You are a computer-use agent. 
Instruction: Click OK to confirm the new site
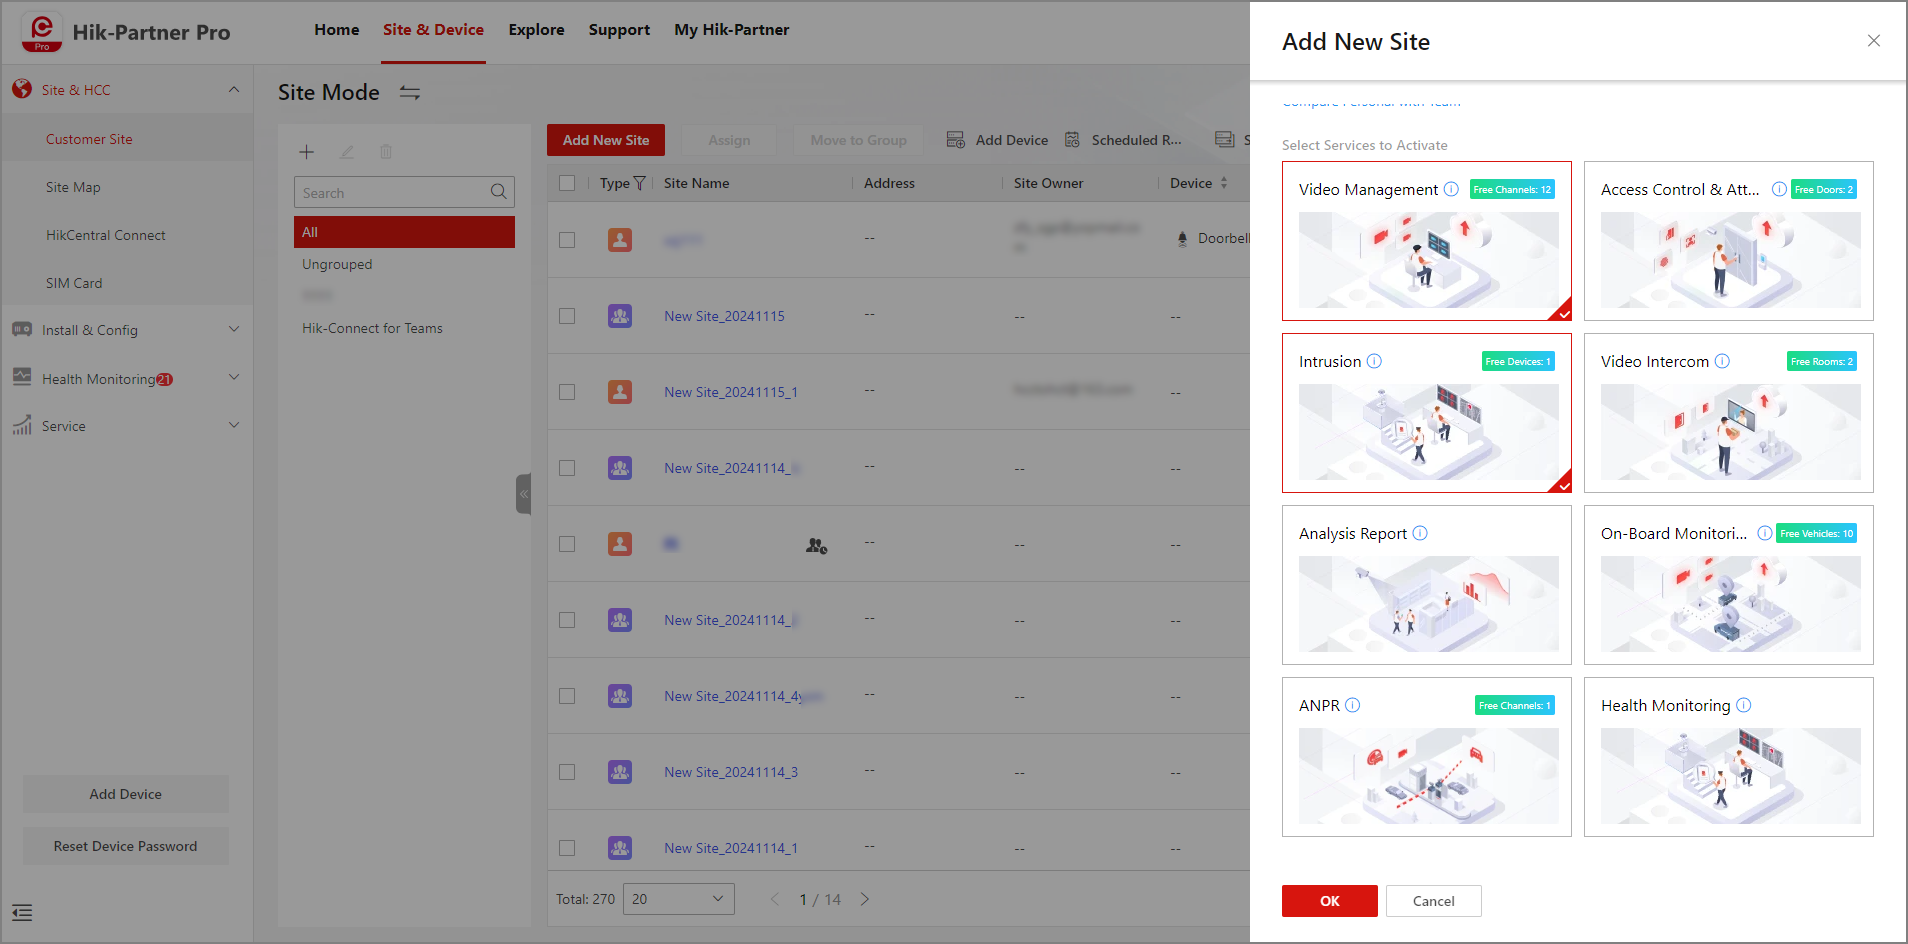pyautogui.click(x=1330, y=901)
